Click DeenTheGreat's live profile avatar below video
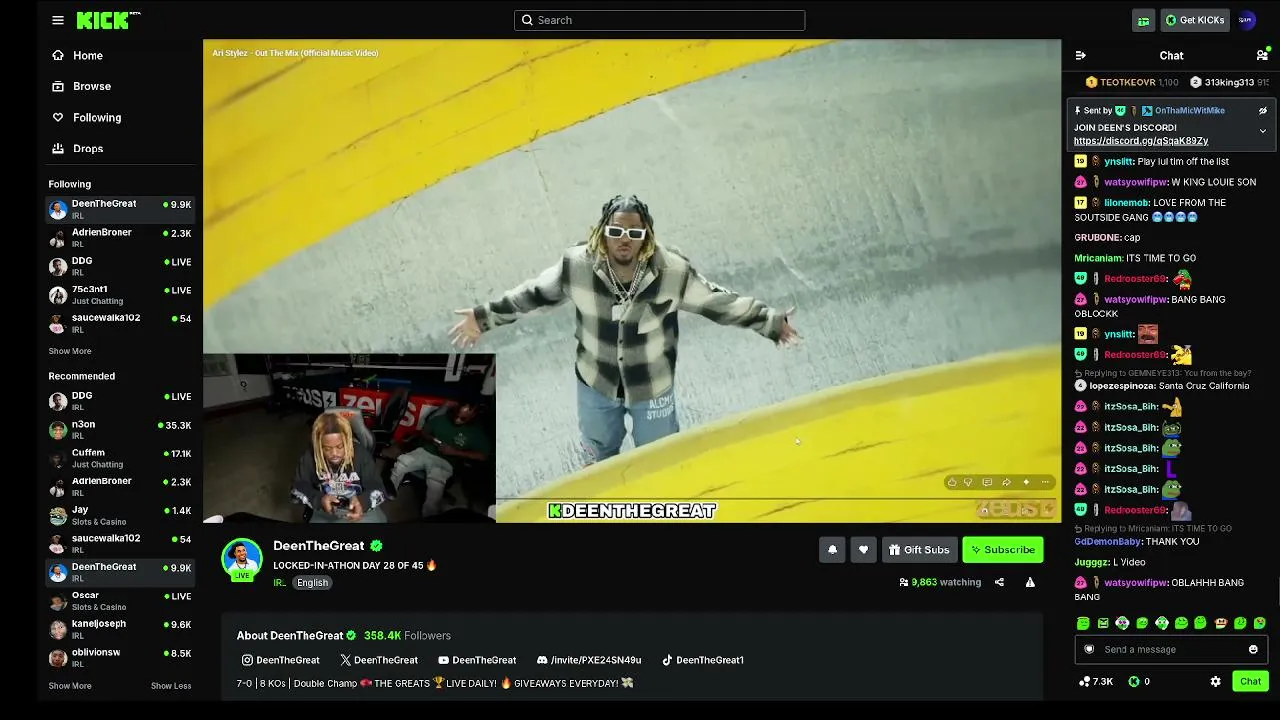This screenshot has height=720, width=1280. click(242, 560)
